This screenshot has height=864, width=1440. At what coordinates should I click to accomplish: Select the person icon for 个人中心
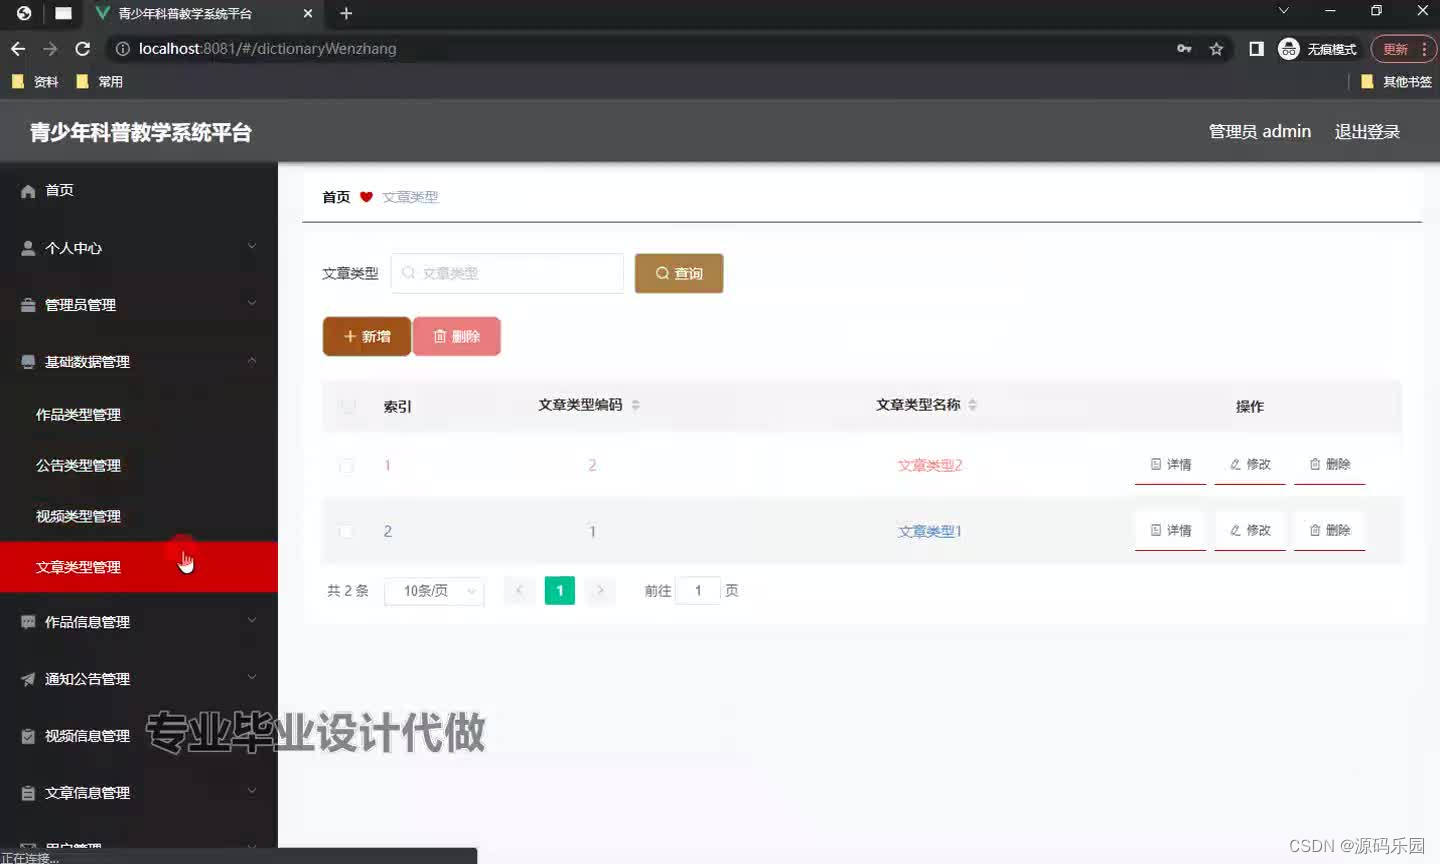pyautogui.click(x=29, y=247)
